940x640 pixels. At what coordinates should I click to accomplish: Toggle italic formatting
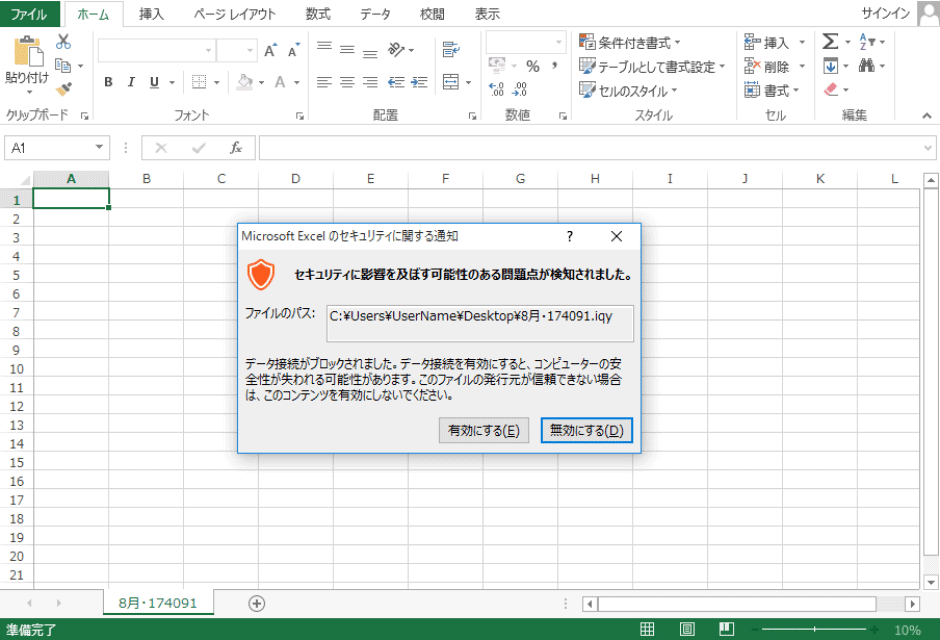point(131,82)
